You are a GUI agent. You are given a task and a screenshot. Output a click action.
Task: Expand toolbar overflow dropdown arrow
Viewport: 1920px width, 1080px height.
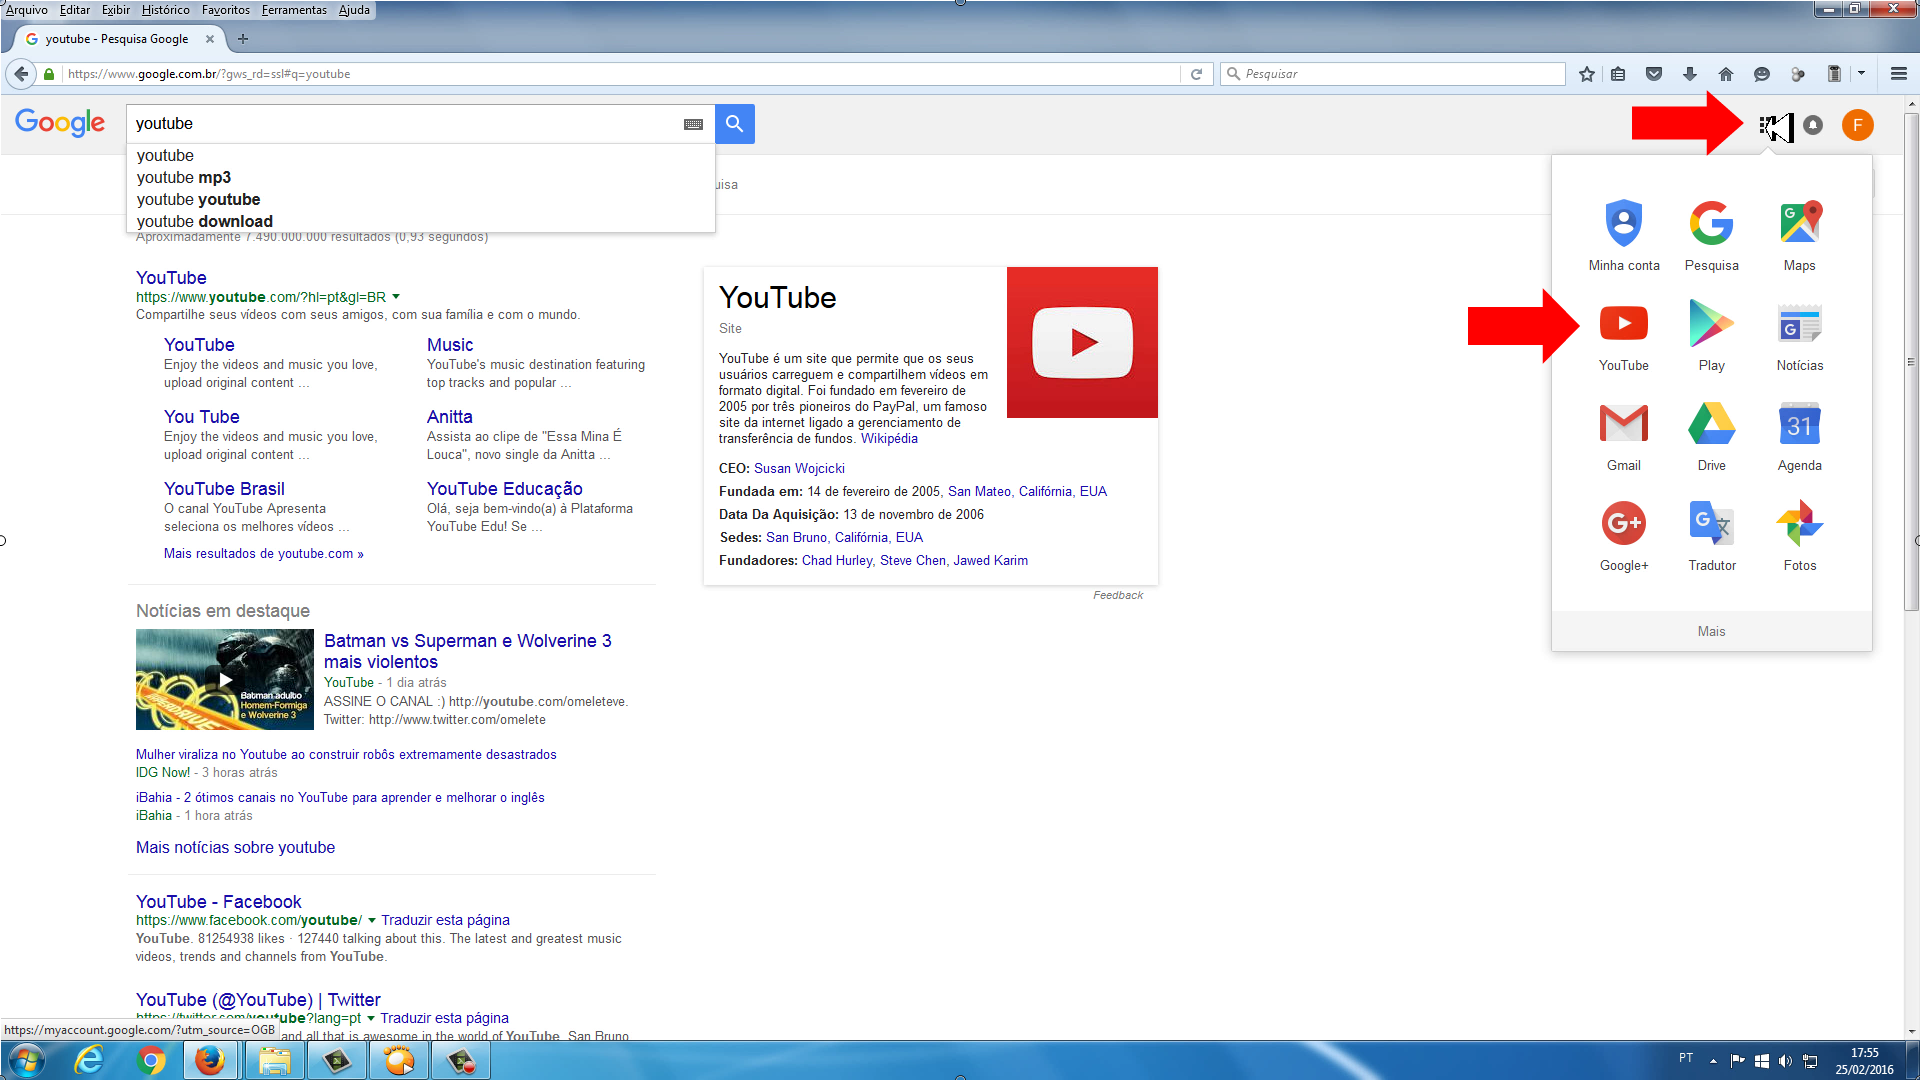[x=1861, y=74]
